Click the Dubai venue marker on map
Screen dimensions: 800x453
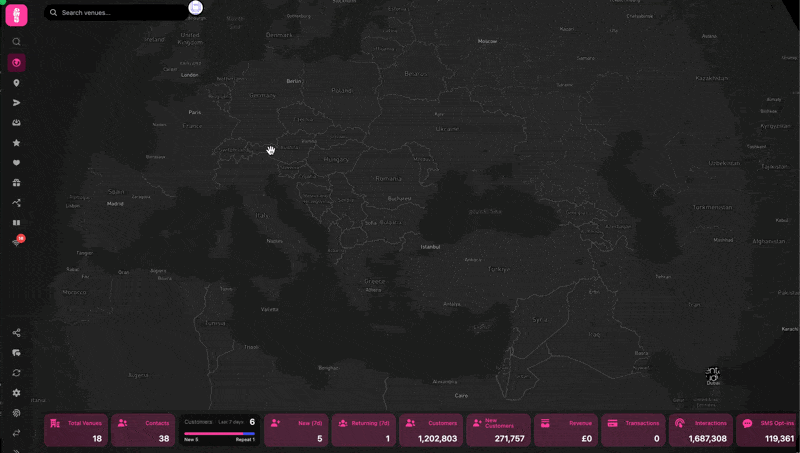[713, 376]
